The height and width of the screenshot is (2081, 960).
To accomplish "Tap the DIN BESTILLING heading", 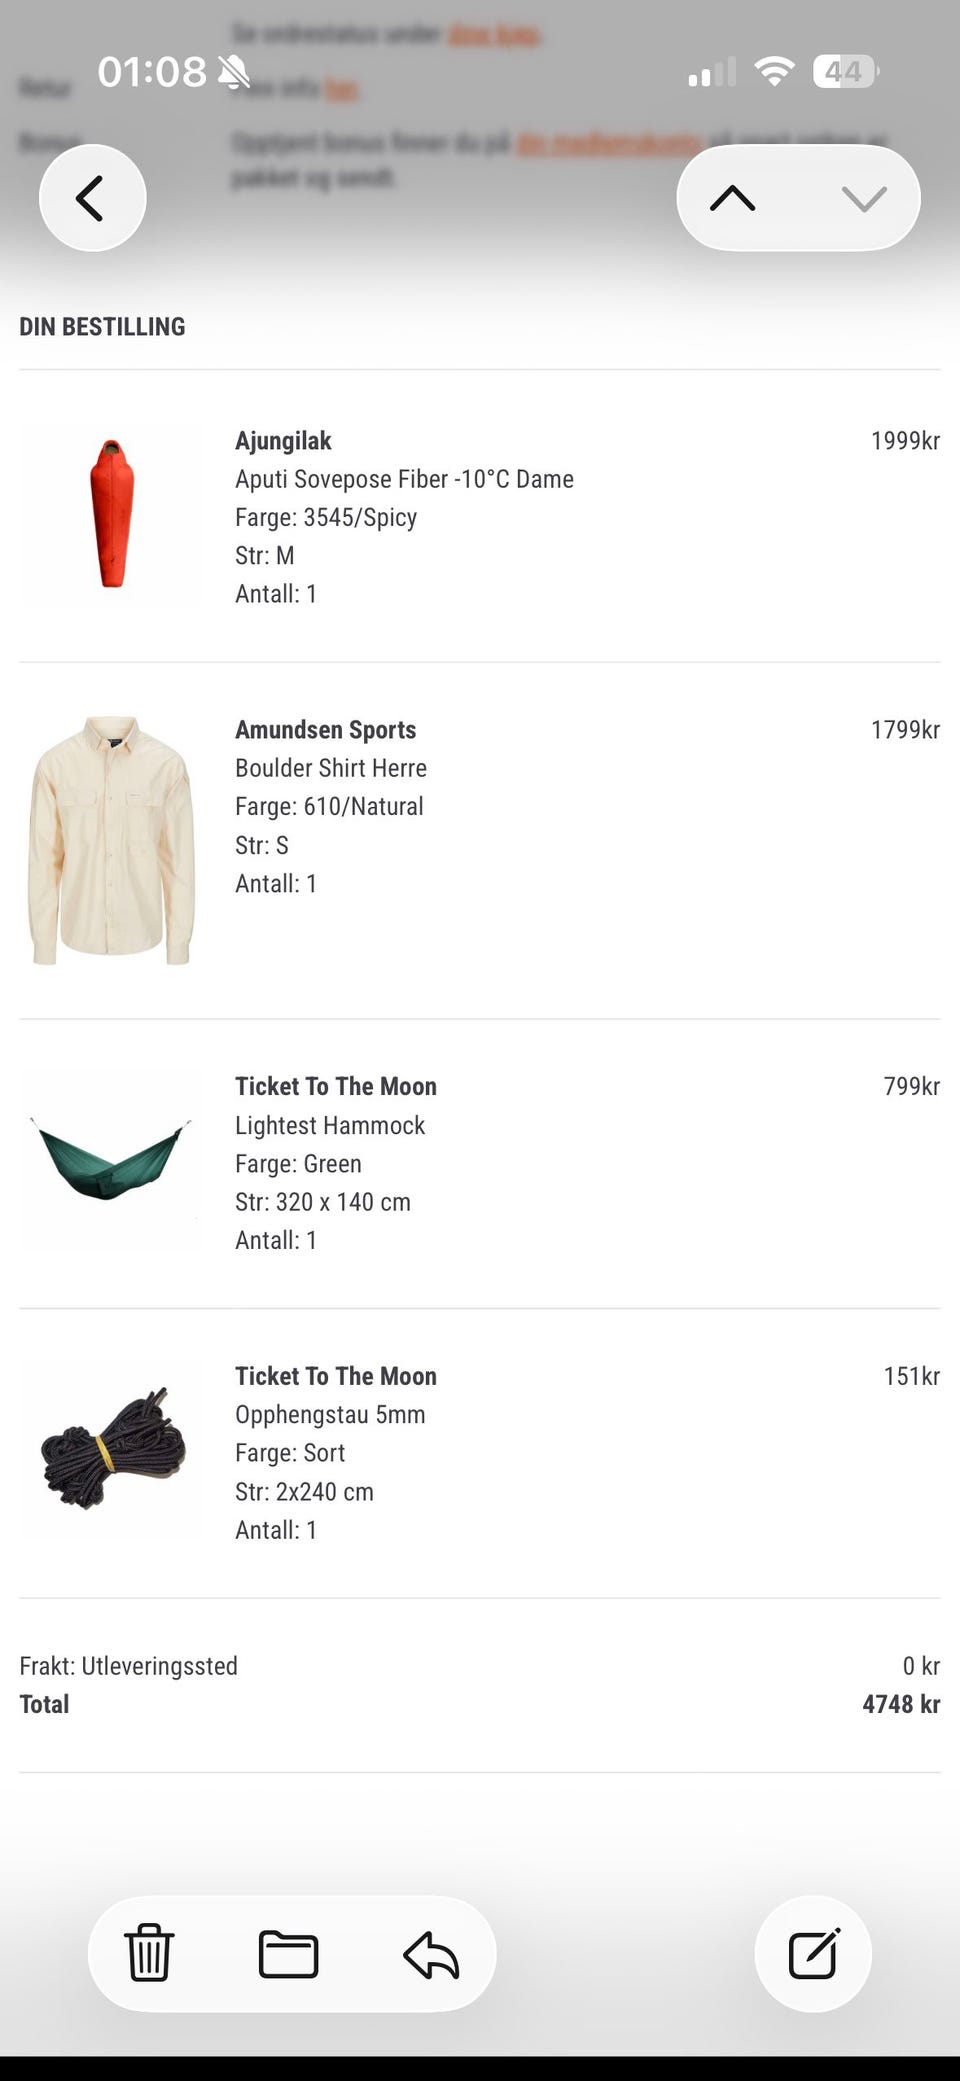I will (102, 327).
